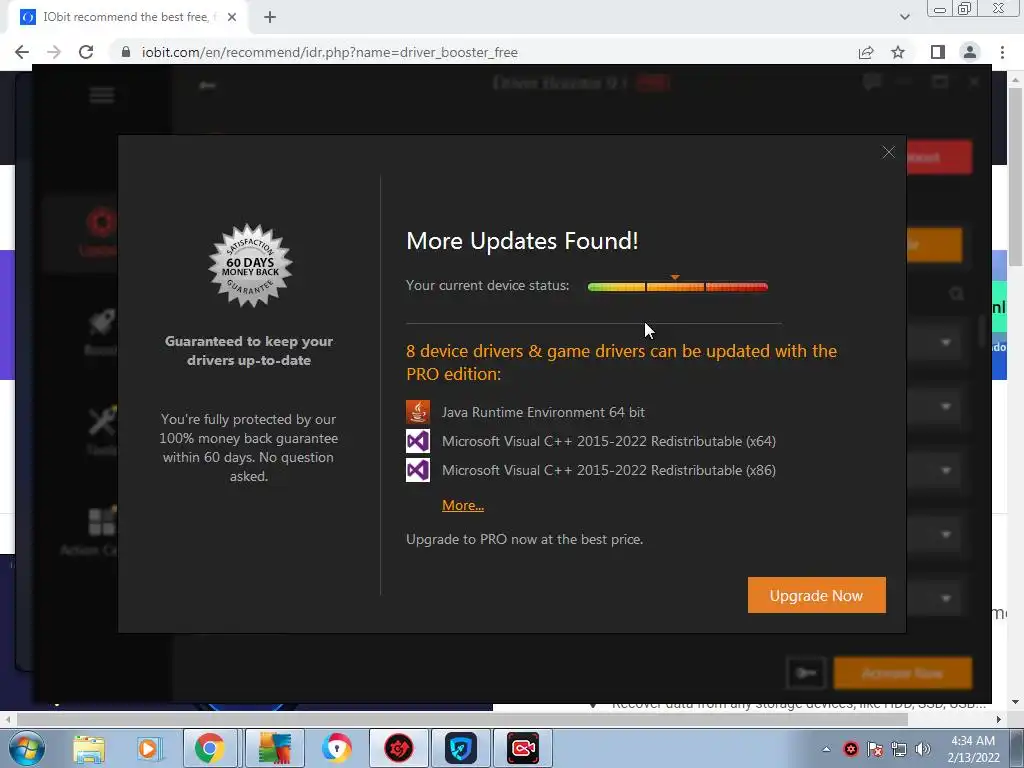The width and height of the screenshot is (1024, 768).
Task: Click the key icon beside Activate Now
Action: coord(806,673)
